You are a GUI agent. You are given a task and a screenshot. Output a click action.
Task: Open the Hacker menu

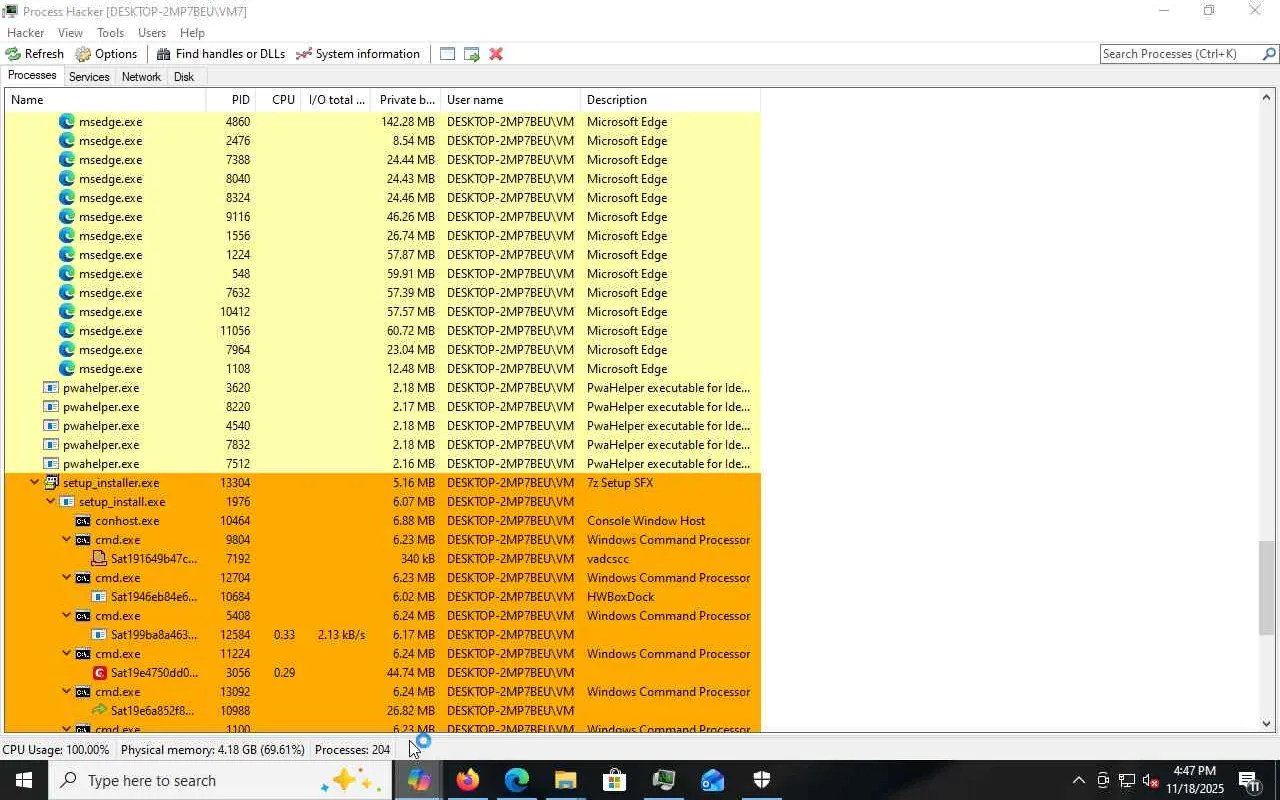point(25,33)
